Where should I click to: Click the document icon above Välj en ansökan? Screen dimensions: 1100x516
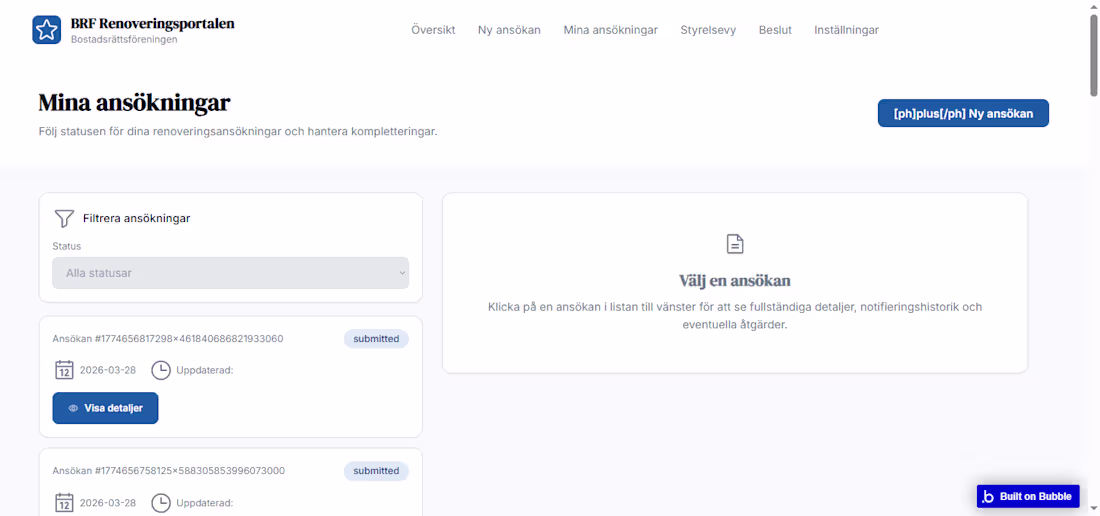pos(735,244)
